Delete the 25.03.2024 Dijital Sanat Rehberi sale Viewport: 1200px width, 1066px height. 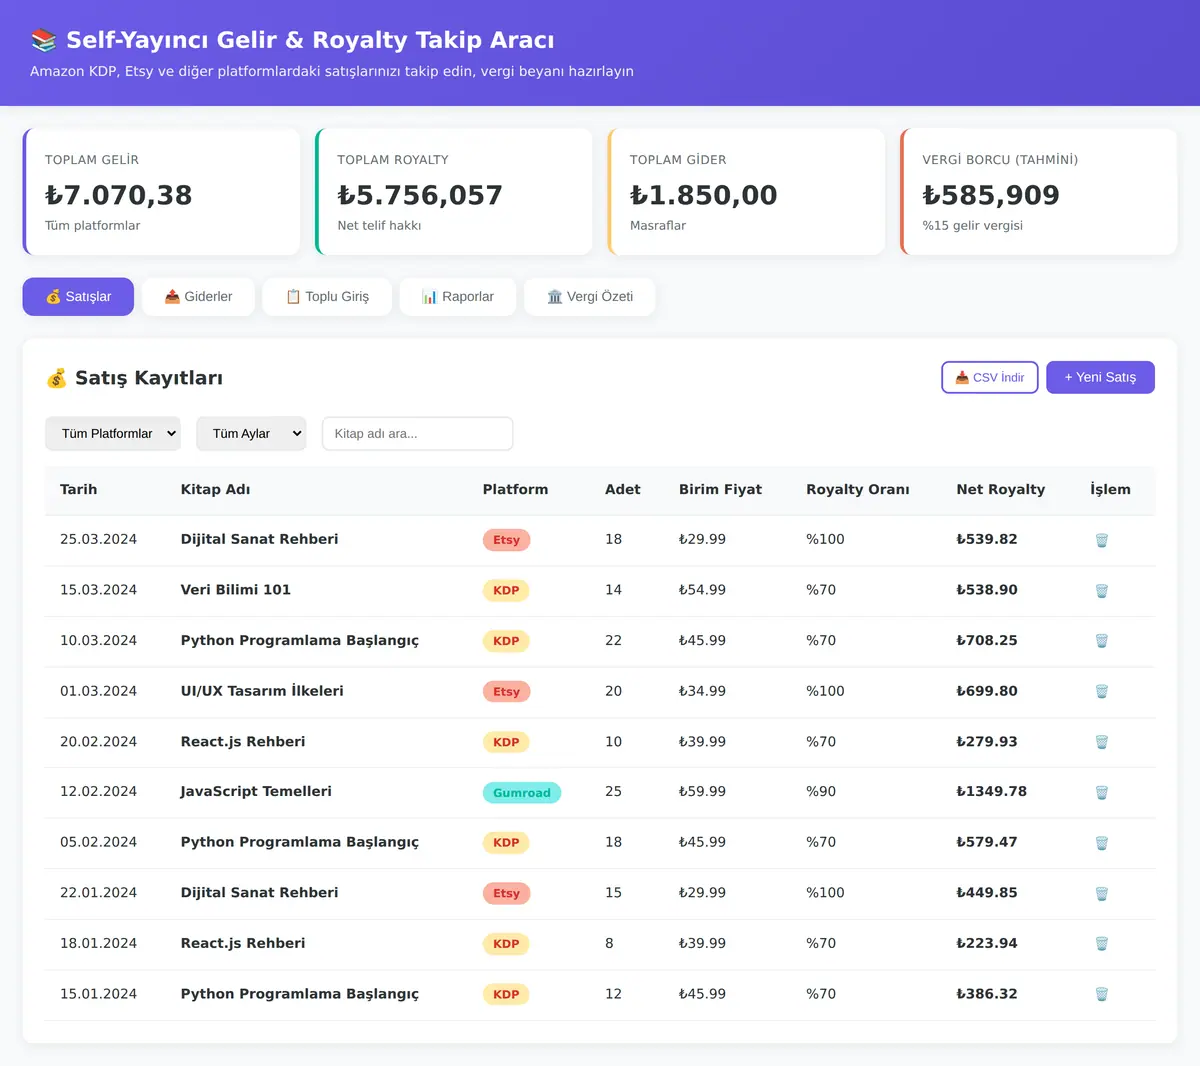pyautogui.click(x=1101, y=540)
